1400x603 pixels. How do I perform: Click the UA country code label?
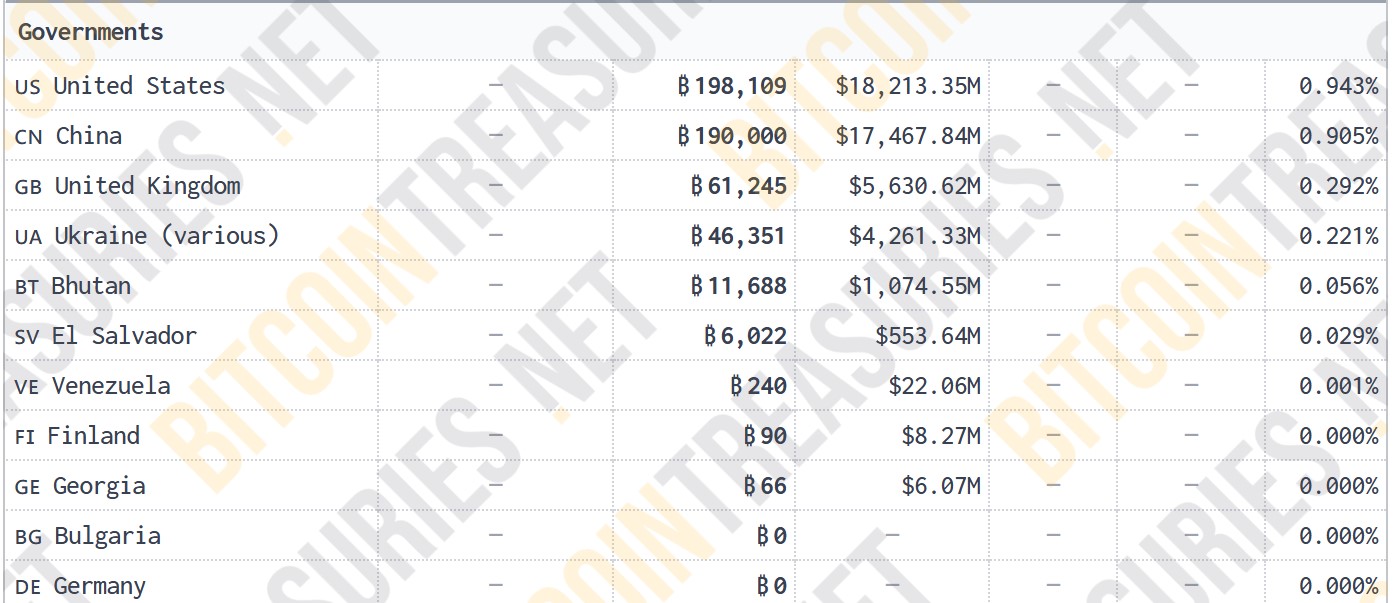(x=28, y=238)
